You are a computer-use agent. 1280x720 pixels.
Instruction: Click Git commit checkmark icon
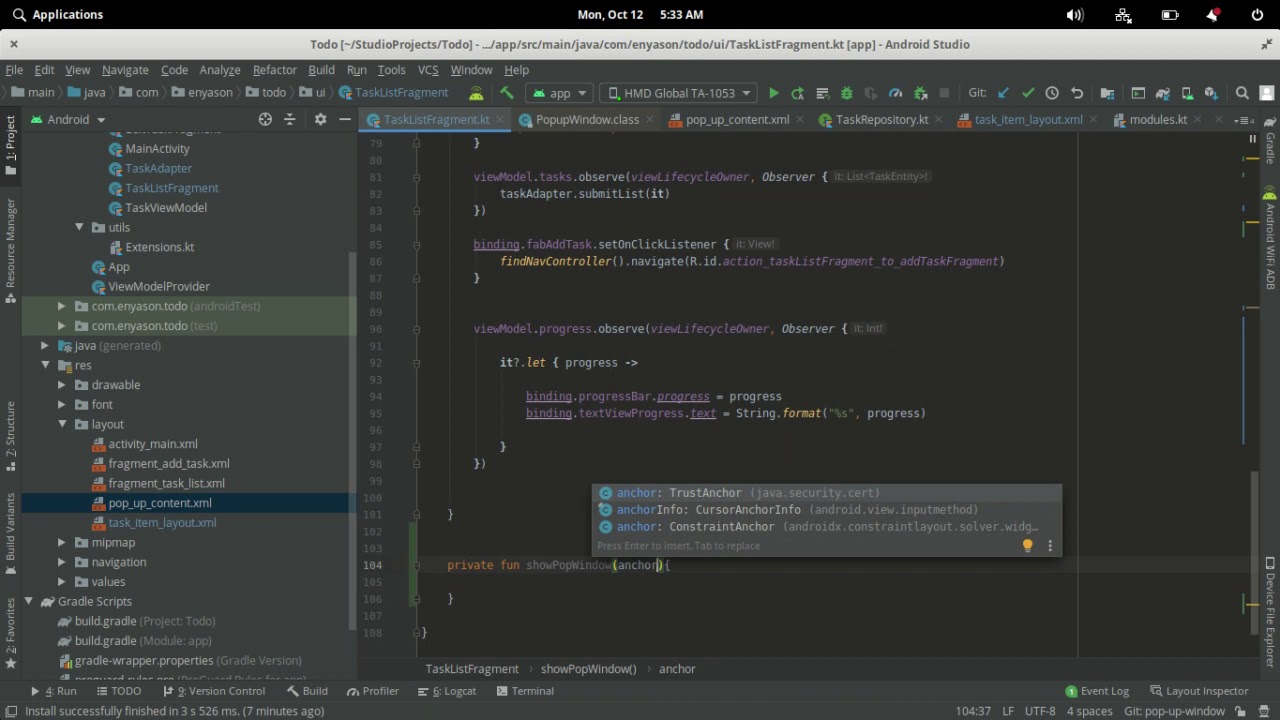1027,93
